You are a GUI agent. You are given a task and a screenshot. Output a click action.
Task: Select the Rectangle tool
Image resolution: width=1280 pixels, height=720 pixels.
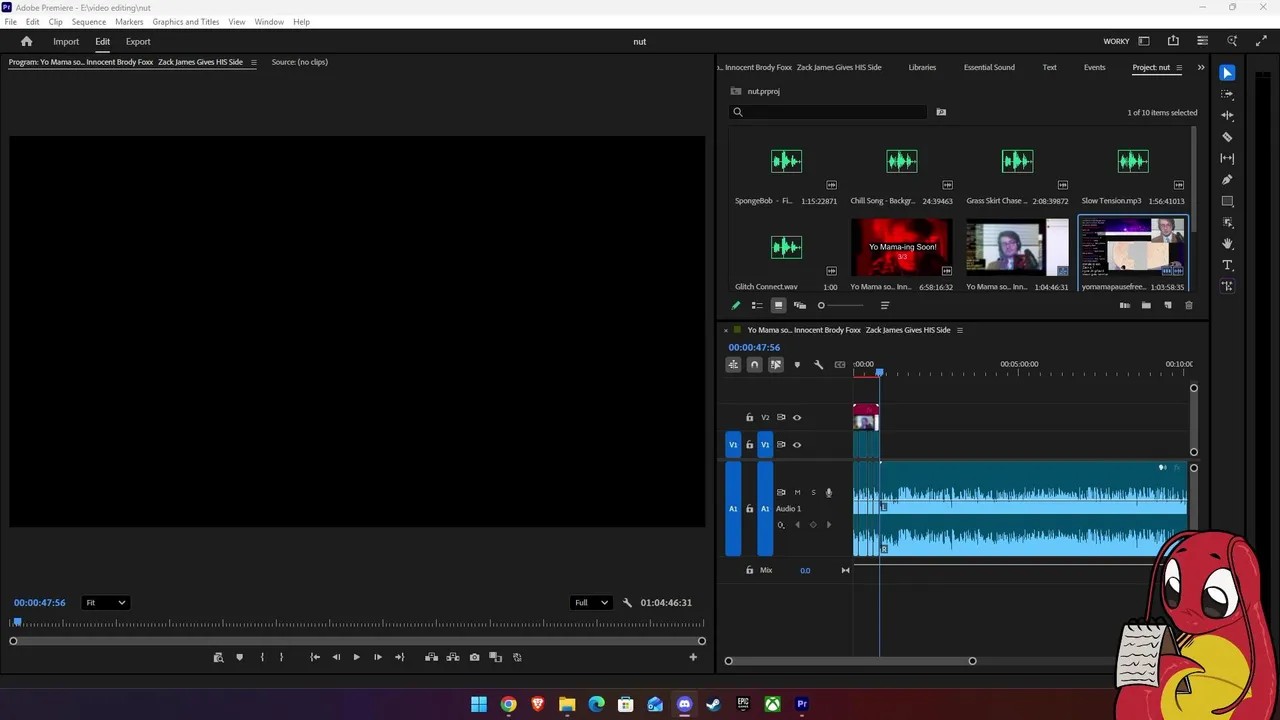tap(1227, 201)
